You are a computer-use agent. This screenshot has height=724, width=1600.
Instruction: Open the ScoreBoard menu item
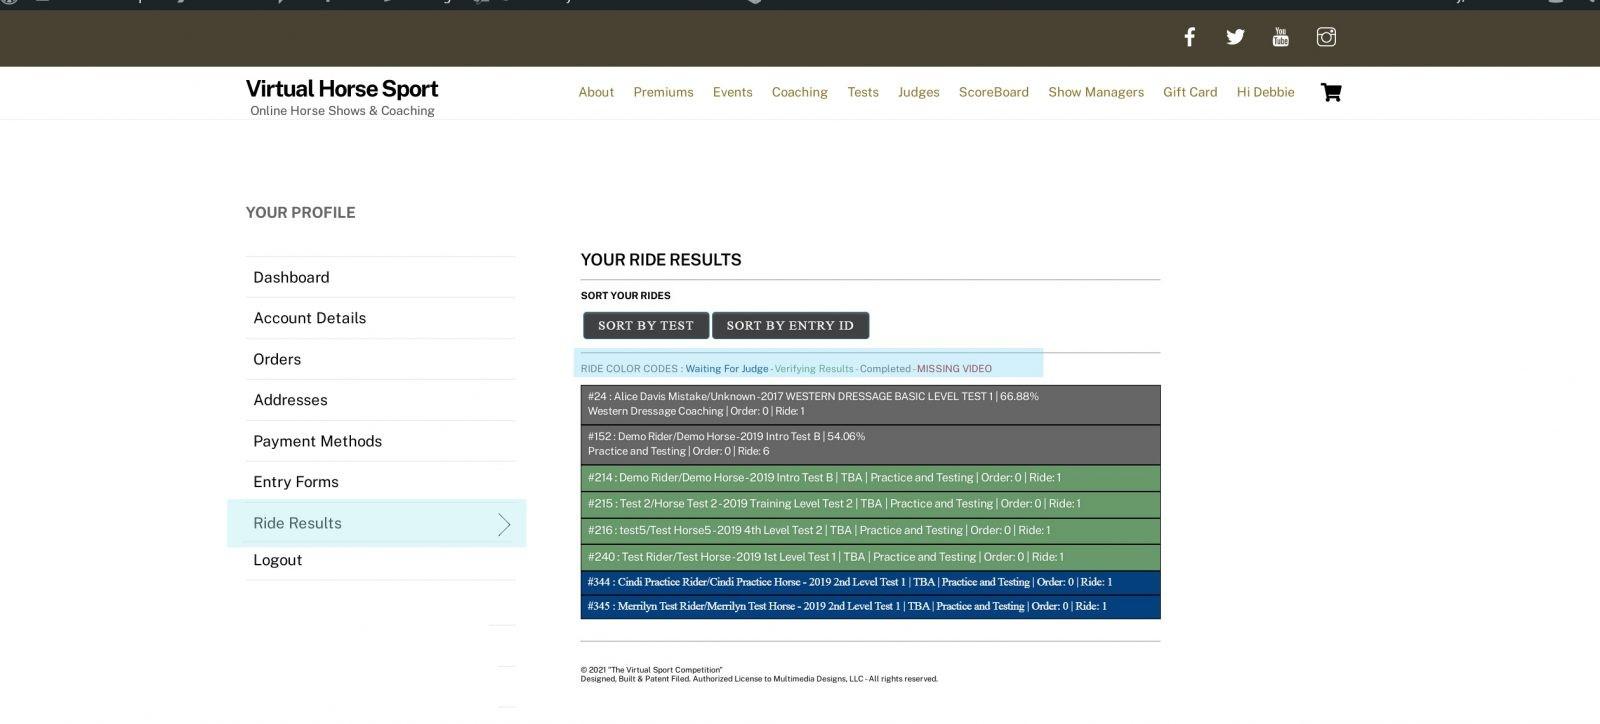[x=993, y=92]
